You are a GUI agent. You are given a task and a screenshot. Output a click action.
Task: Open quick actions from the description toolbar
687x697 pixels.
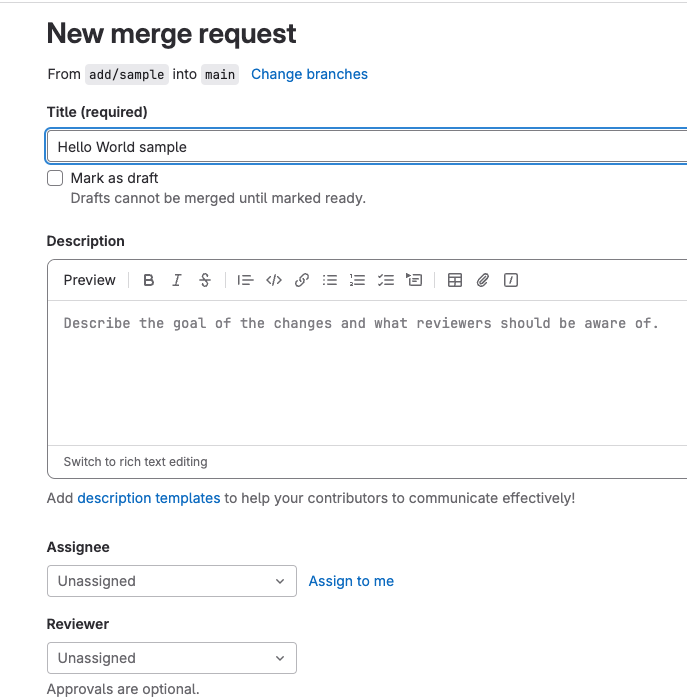point(511,280)
